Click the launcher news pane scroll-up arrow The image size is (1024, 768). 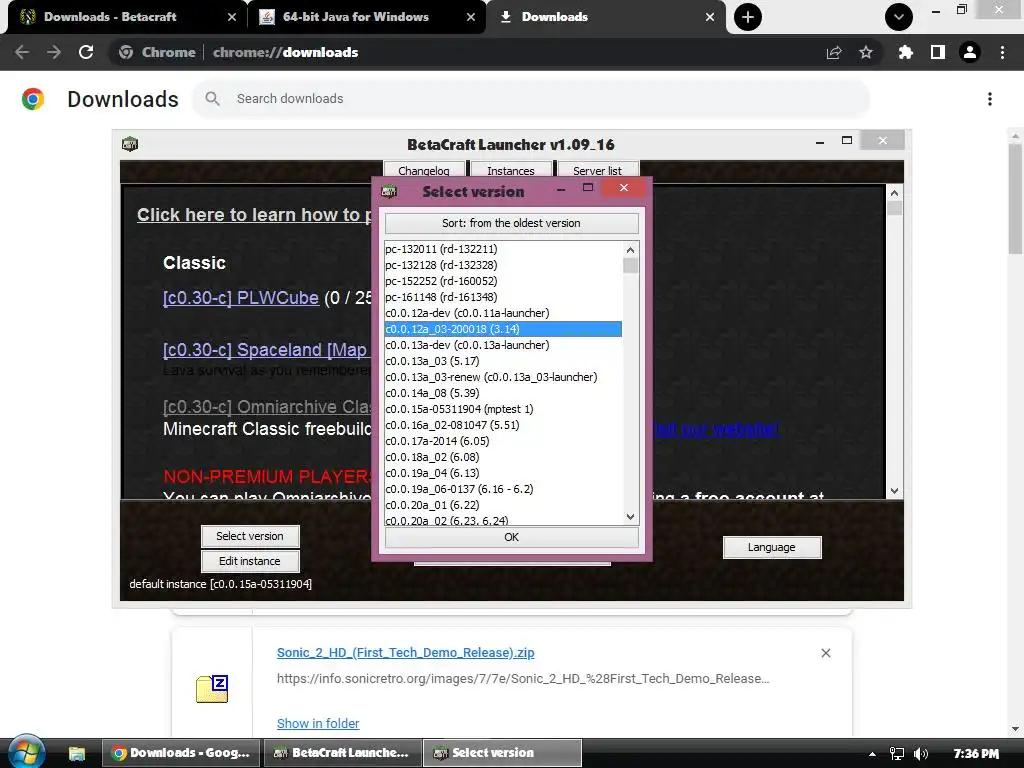[895, 193]
